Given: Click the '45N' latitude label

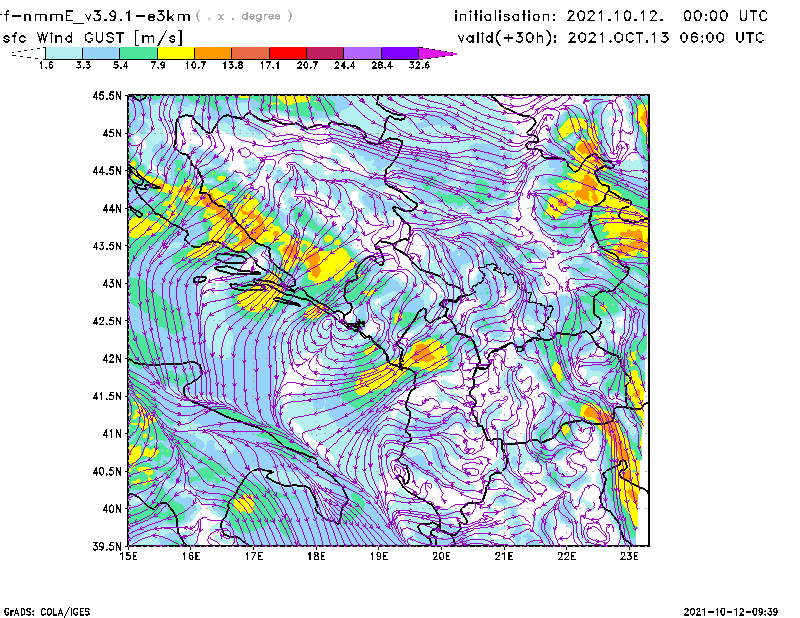Looking at the screenshot, I should pyautogui.click(x=112, y=133).
